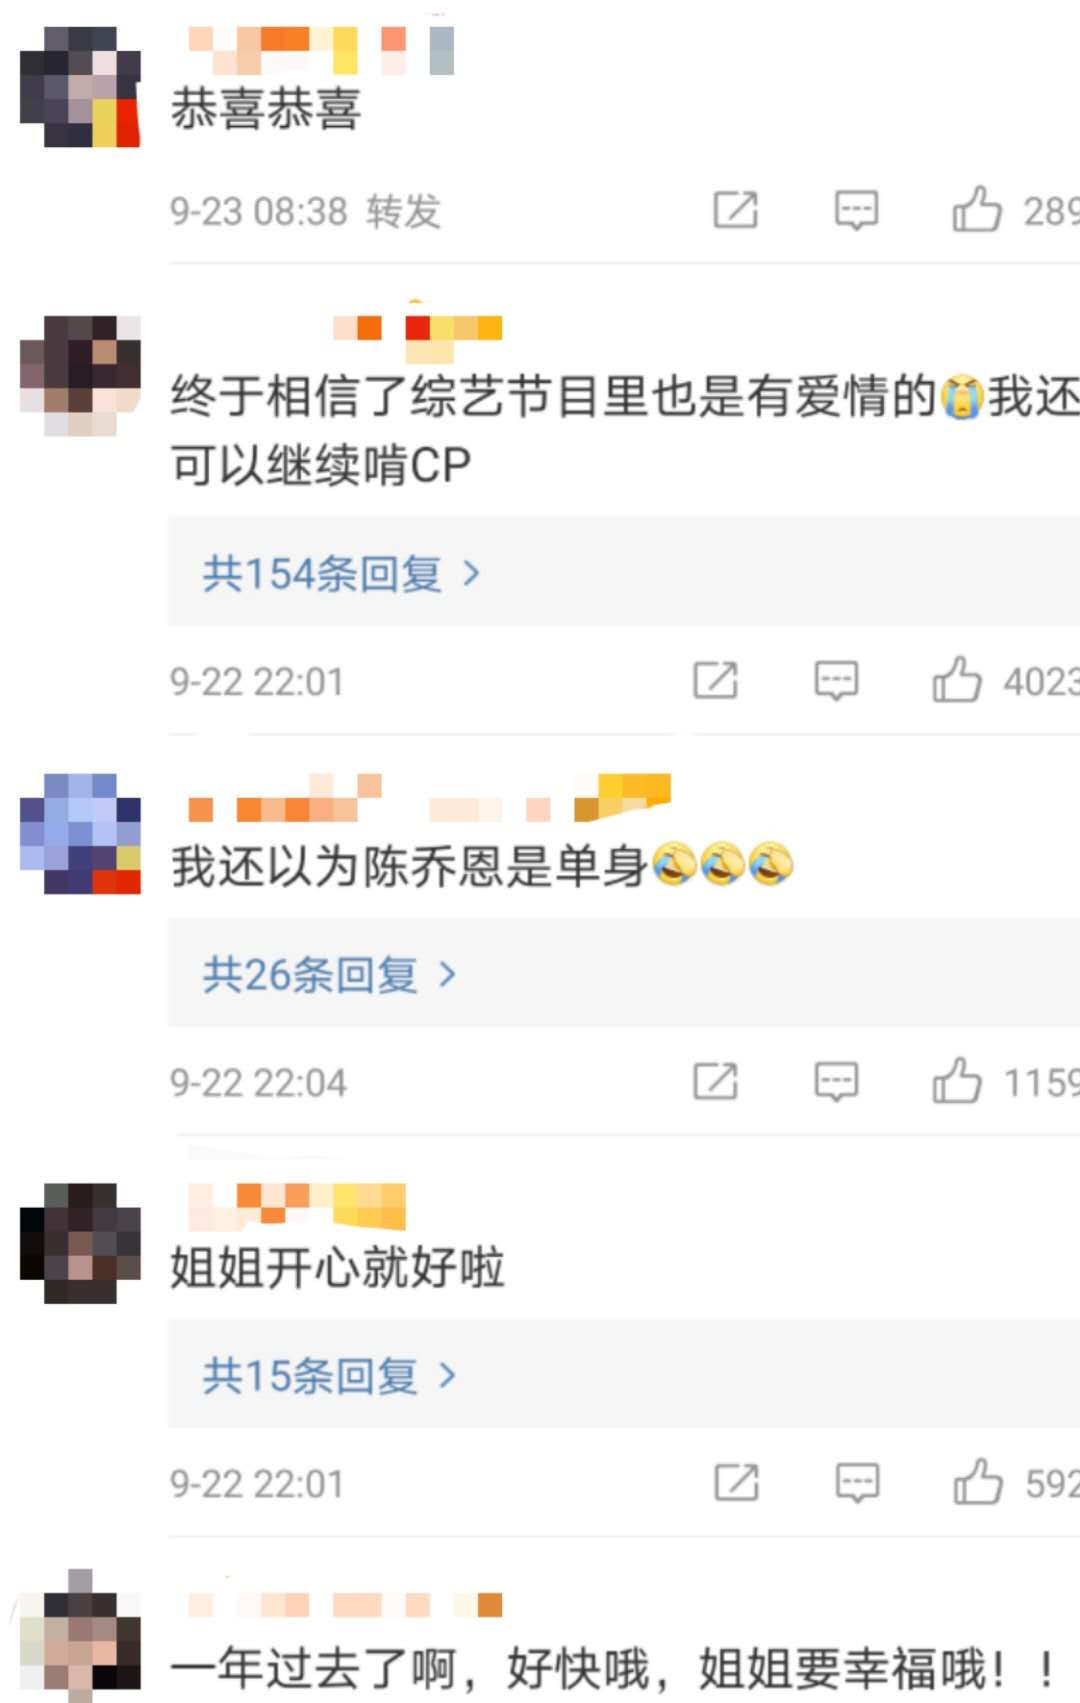This screenshot has width=1080, height=1703.
Task: Open avatar of 姐姐开心就好啦 commenter
Action: pos(81,1243)
